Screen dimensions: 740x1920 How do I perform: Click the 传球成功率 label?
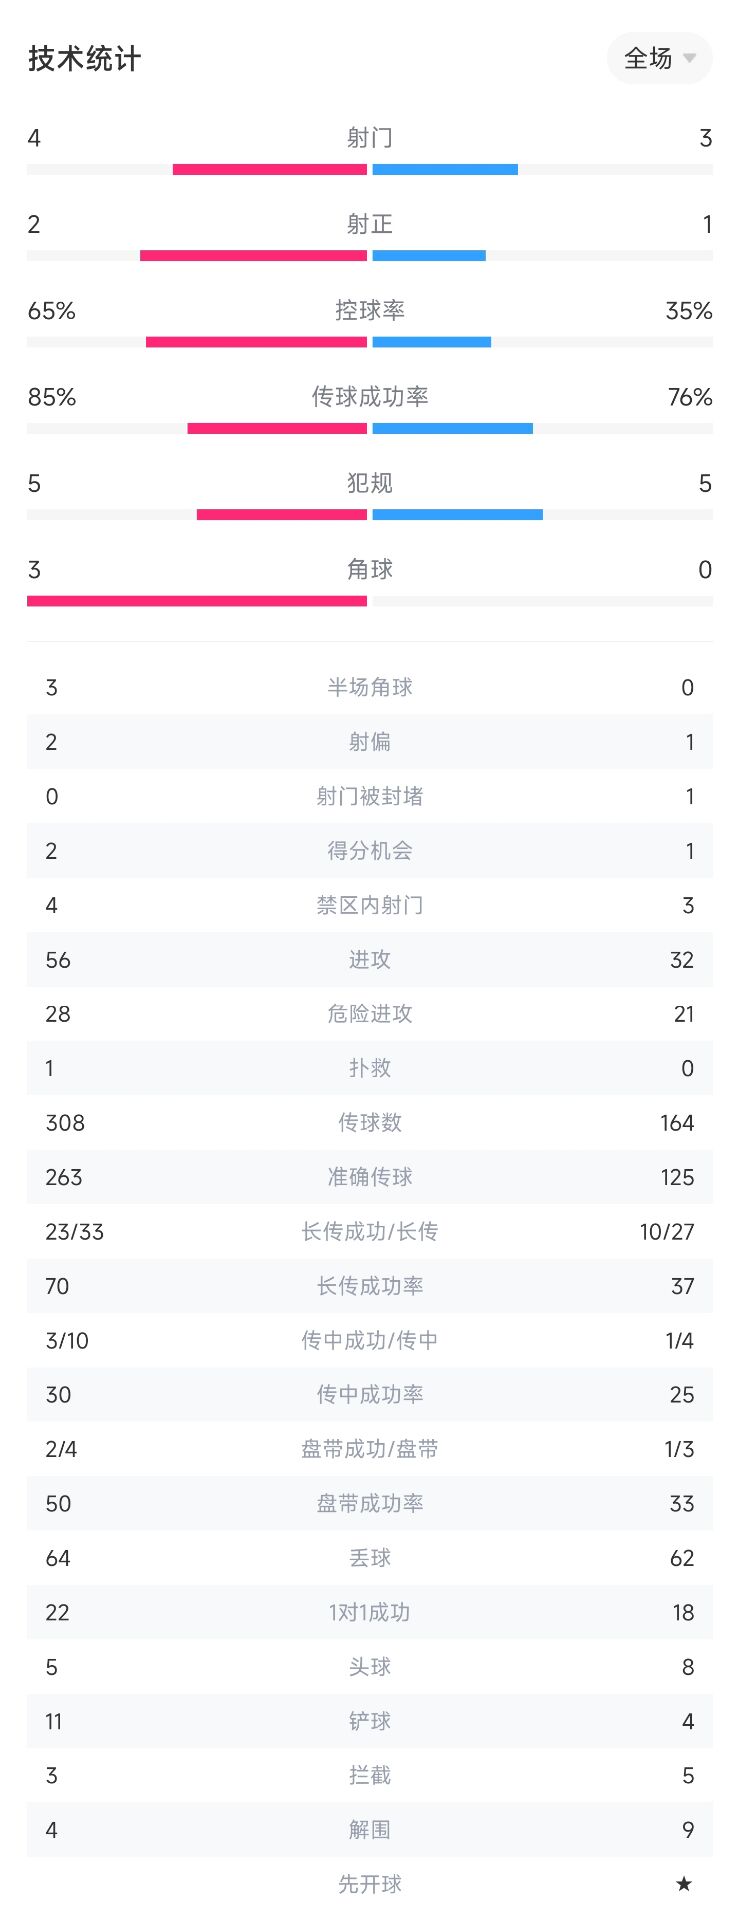pyautogui.click(x=370, y=397)
